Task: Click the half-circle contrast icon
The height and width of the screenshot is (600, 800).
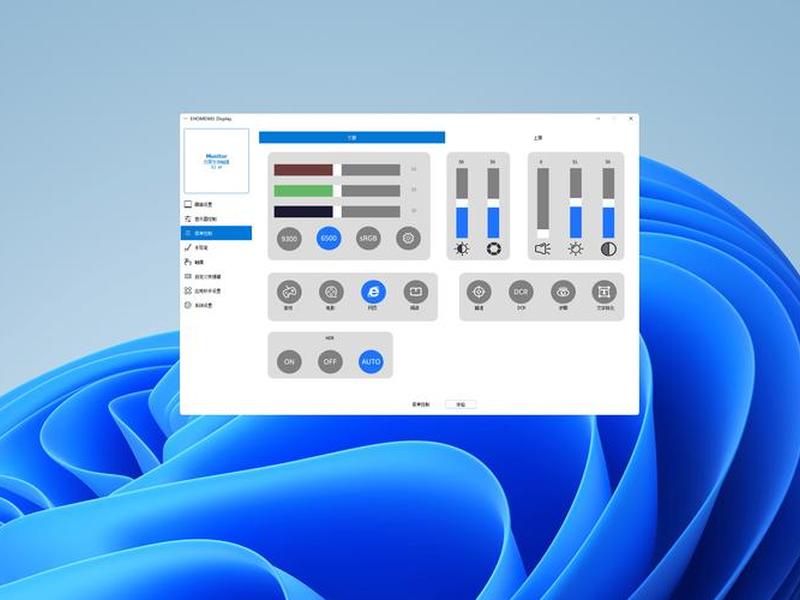Action: [x=608, y=249]
